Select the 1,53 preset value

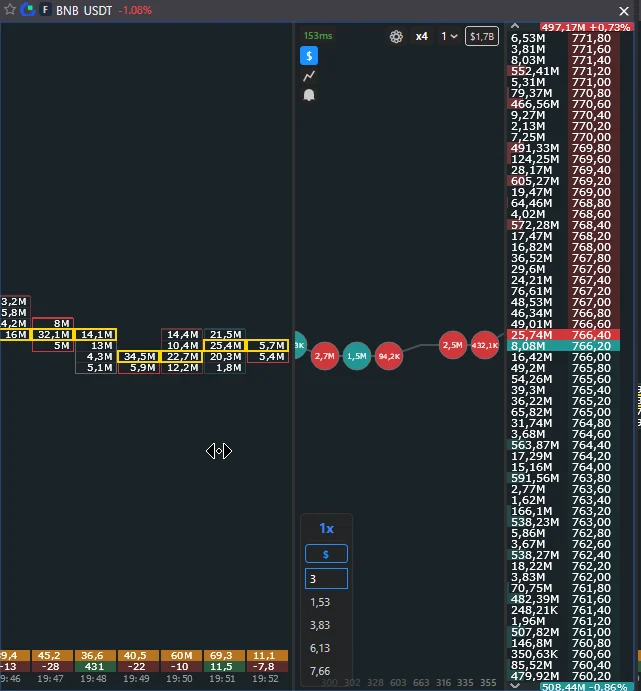click(320, 602)
